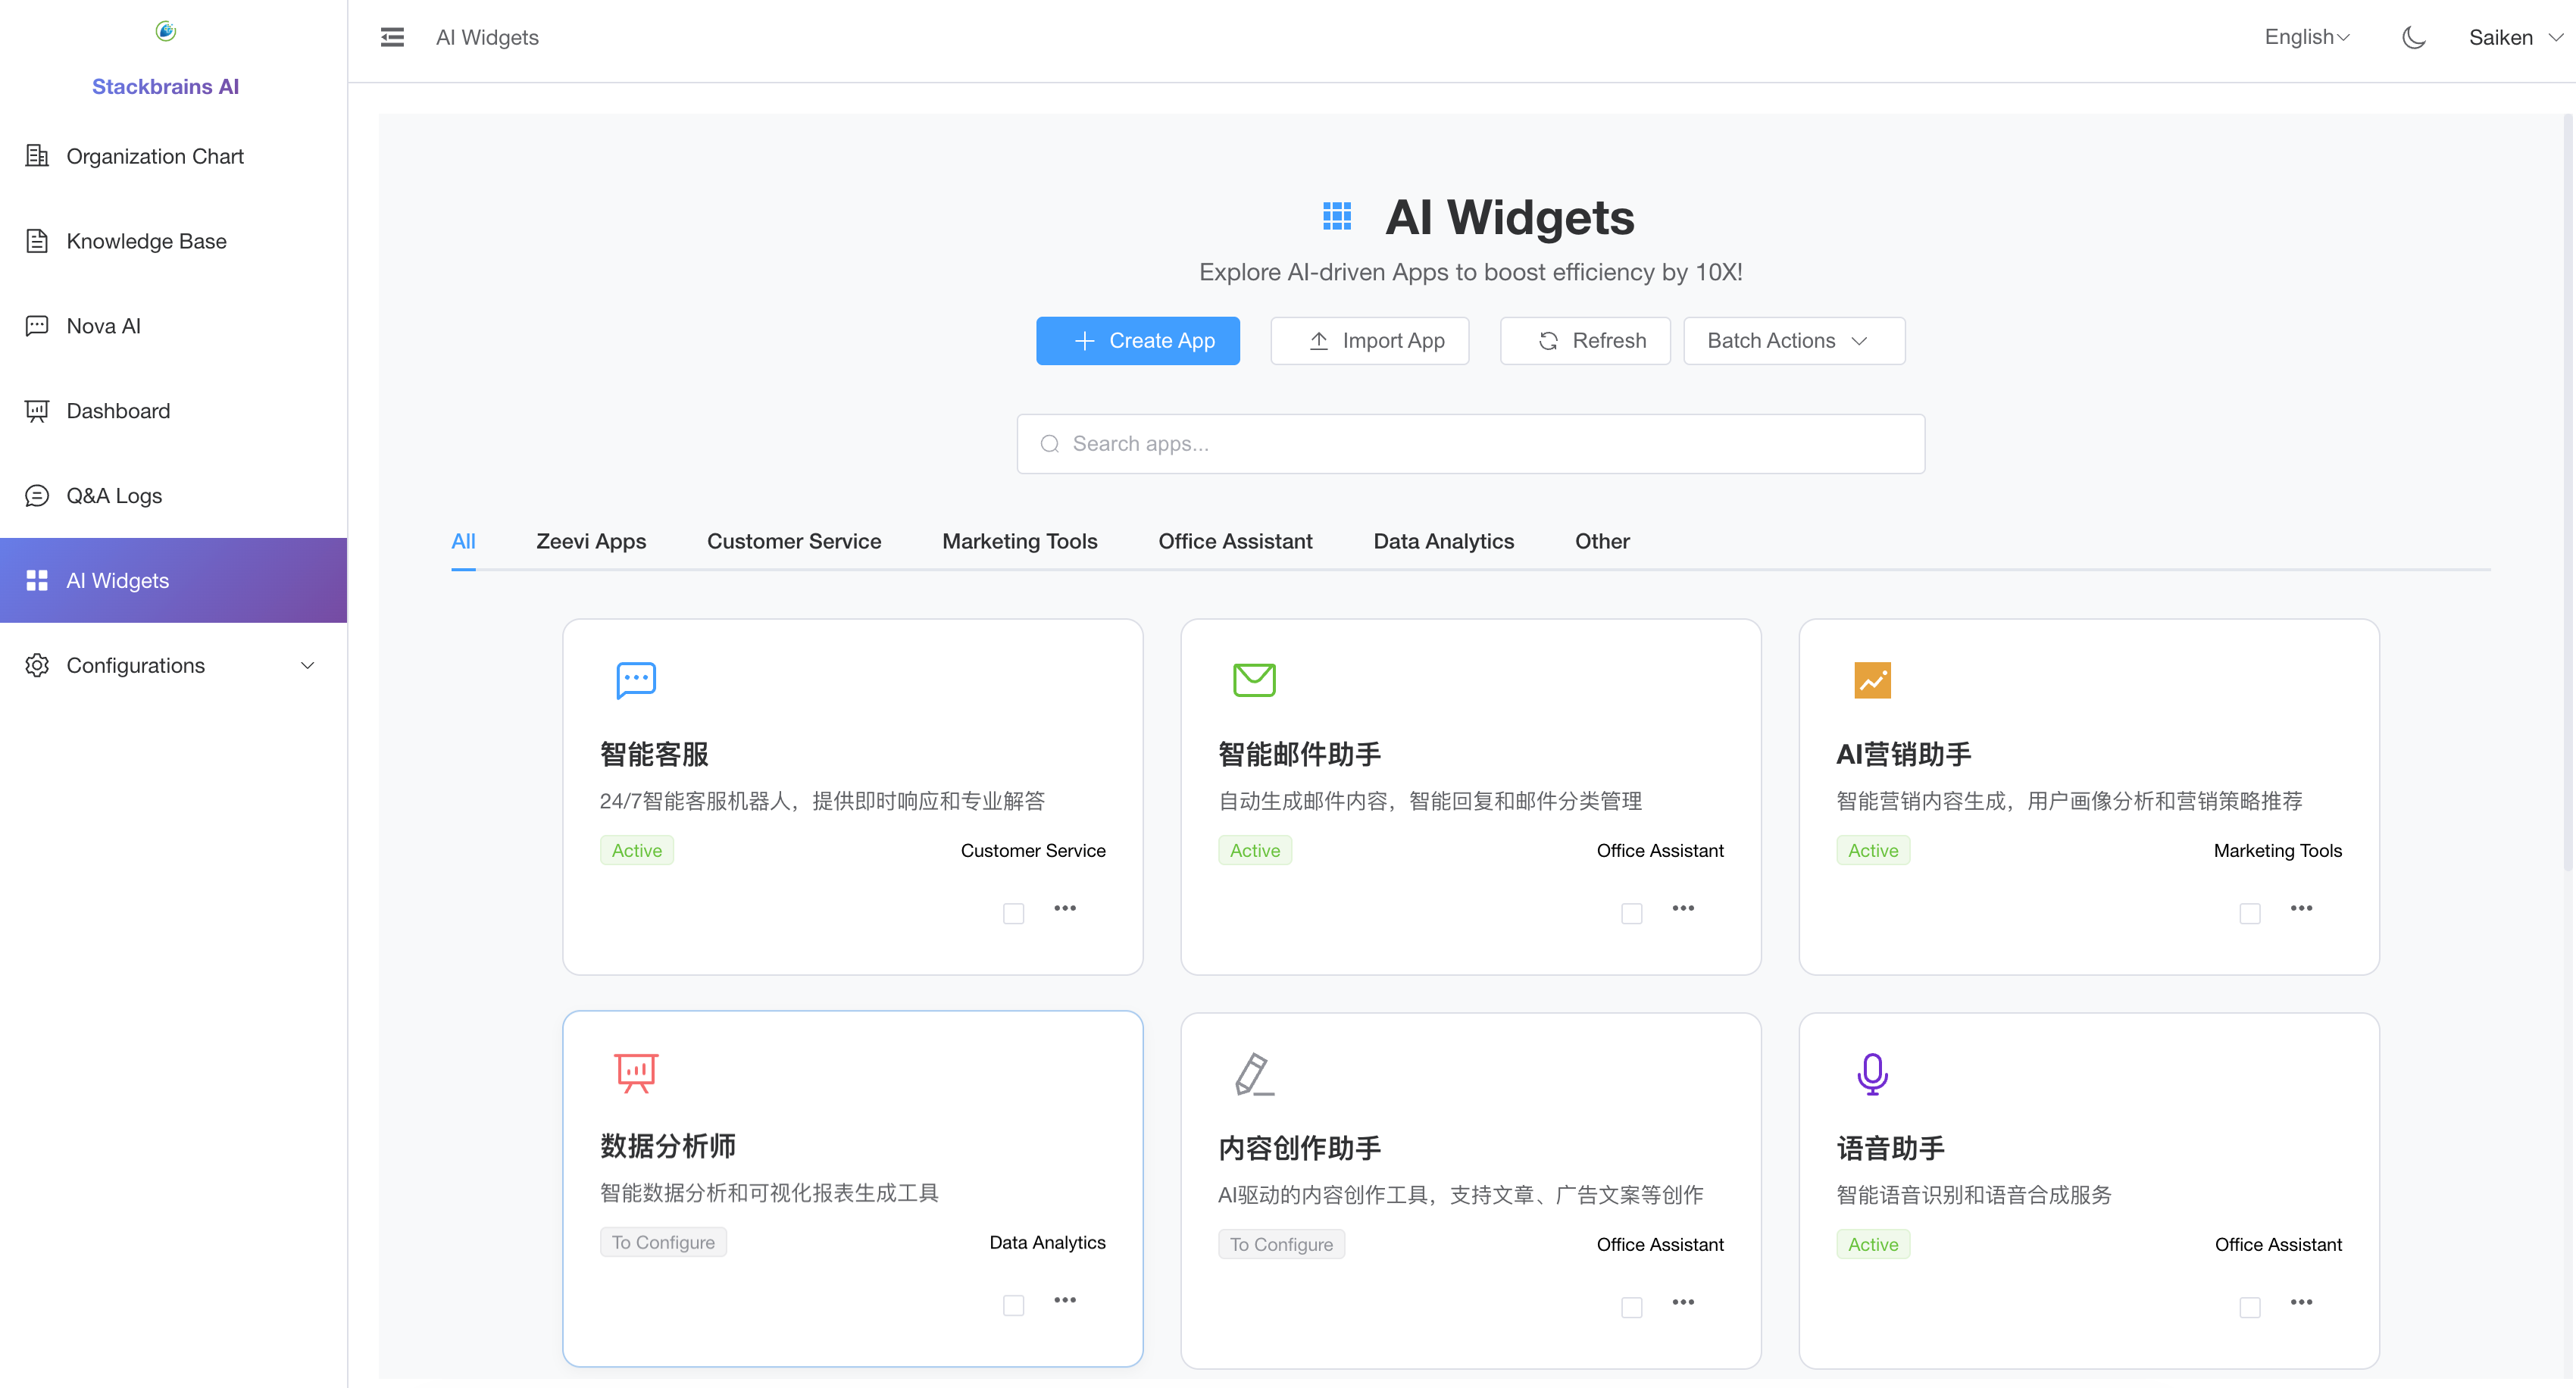Viewport: 2576px width, 1388px height.
Task: Tick the 语音助手 app checkbox
Action: [2250, 1307]
